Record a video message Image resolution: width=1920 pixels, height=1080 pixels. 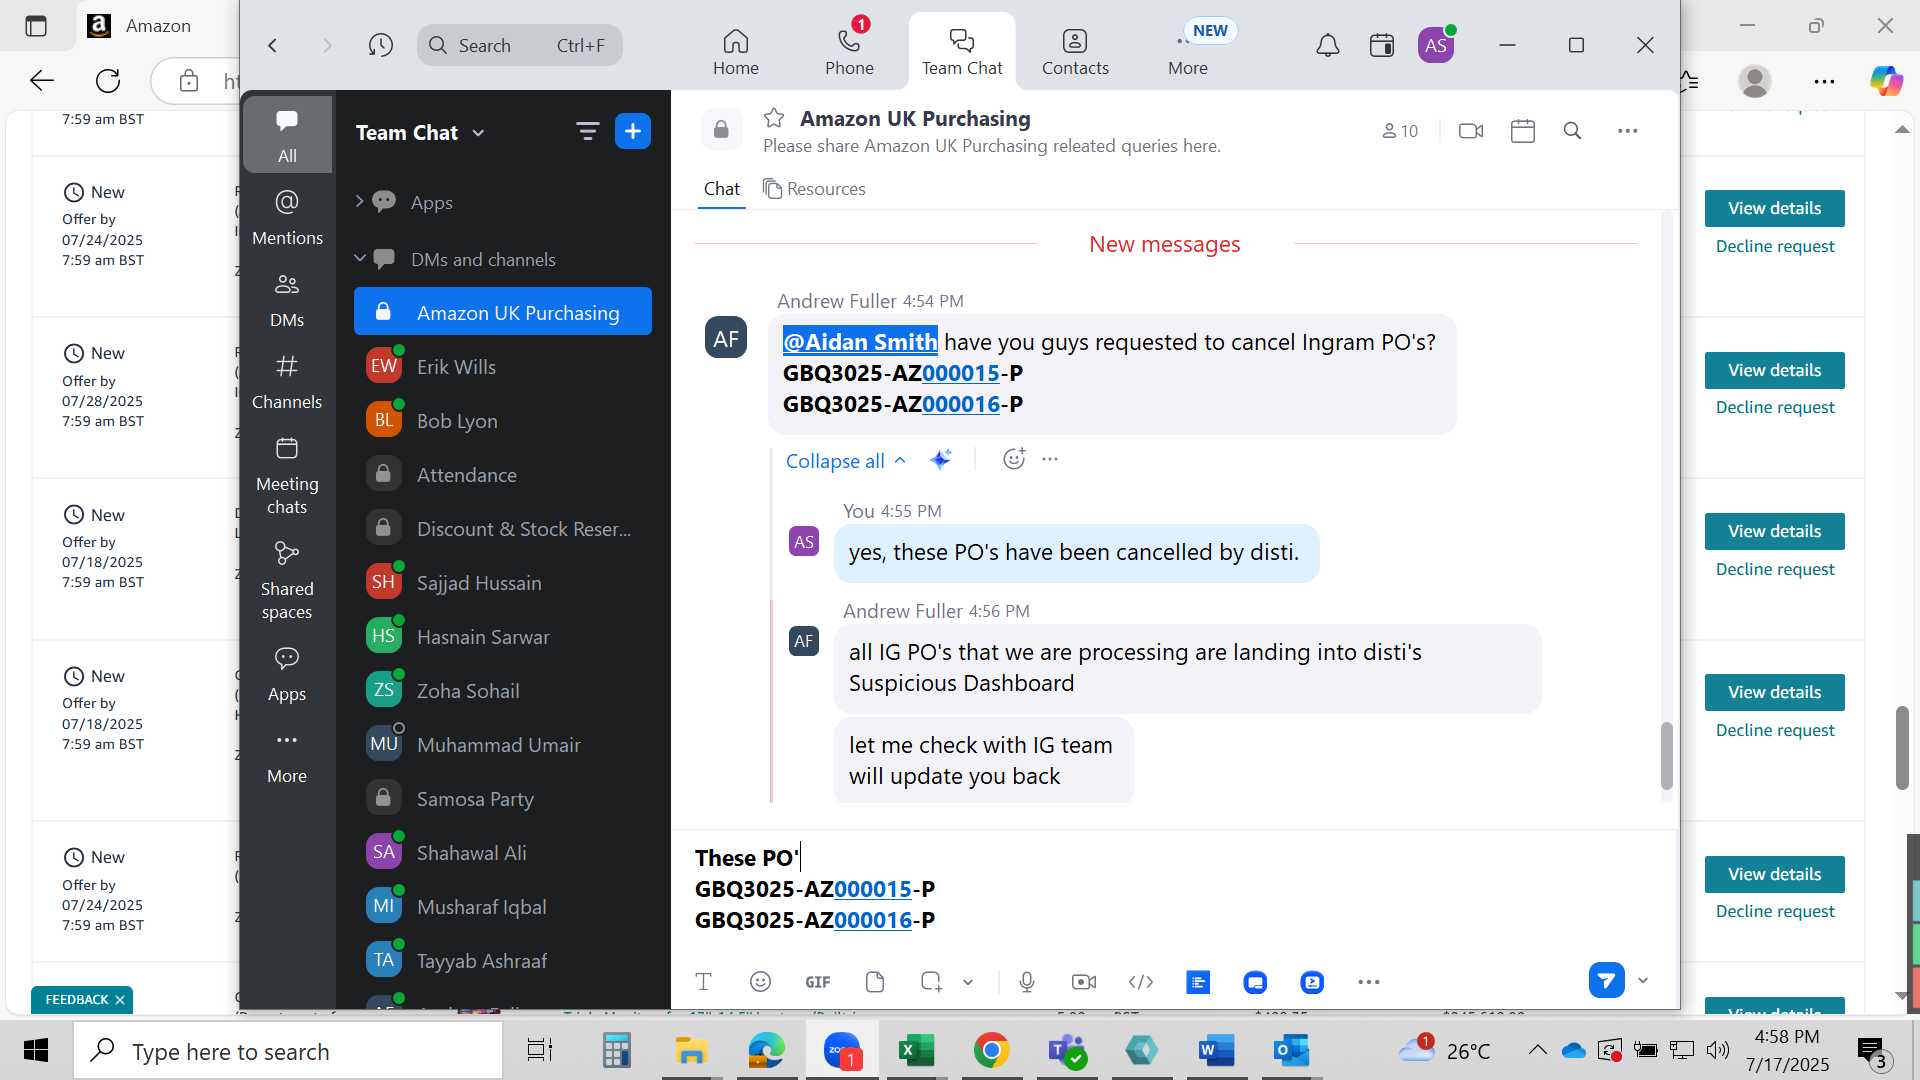pyautogui.click(x=1084, y=982)
